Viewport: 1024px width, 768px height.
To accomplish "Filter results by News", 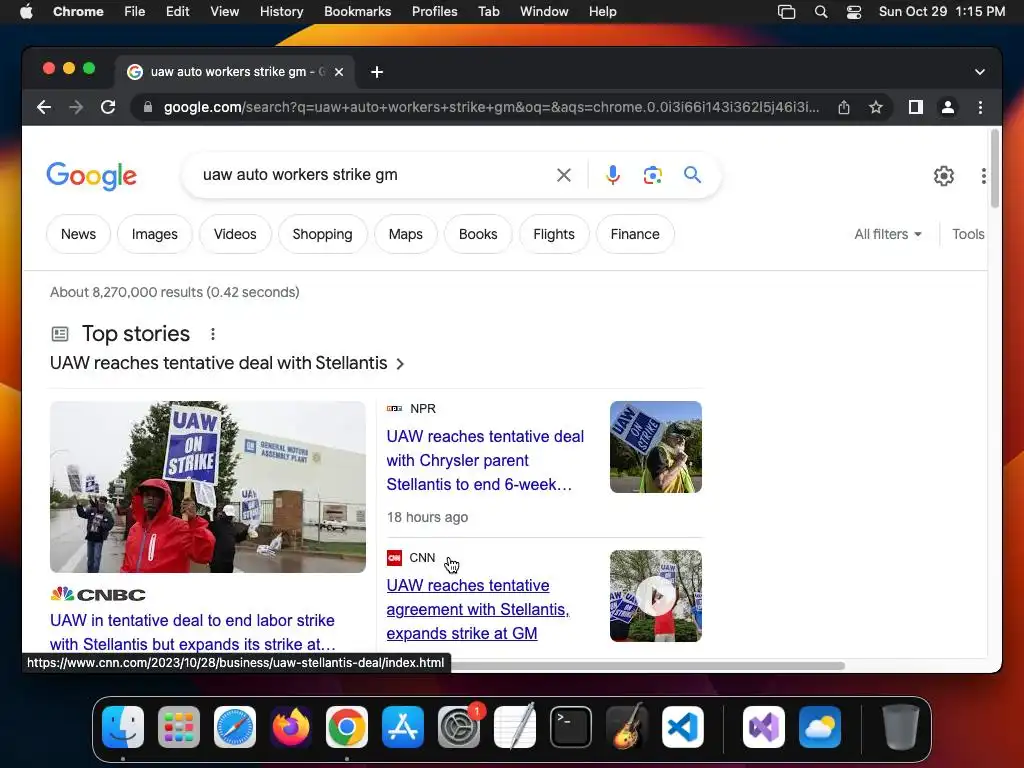I will click(78, 234).
